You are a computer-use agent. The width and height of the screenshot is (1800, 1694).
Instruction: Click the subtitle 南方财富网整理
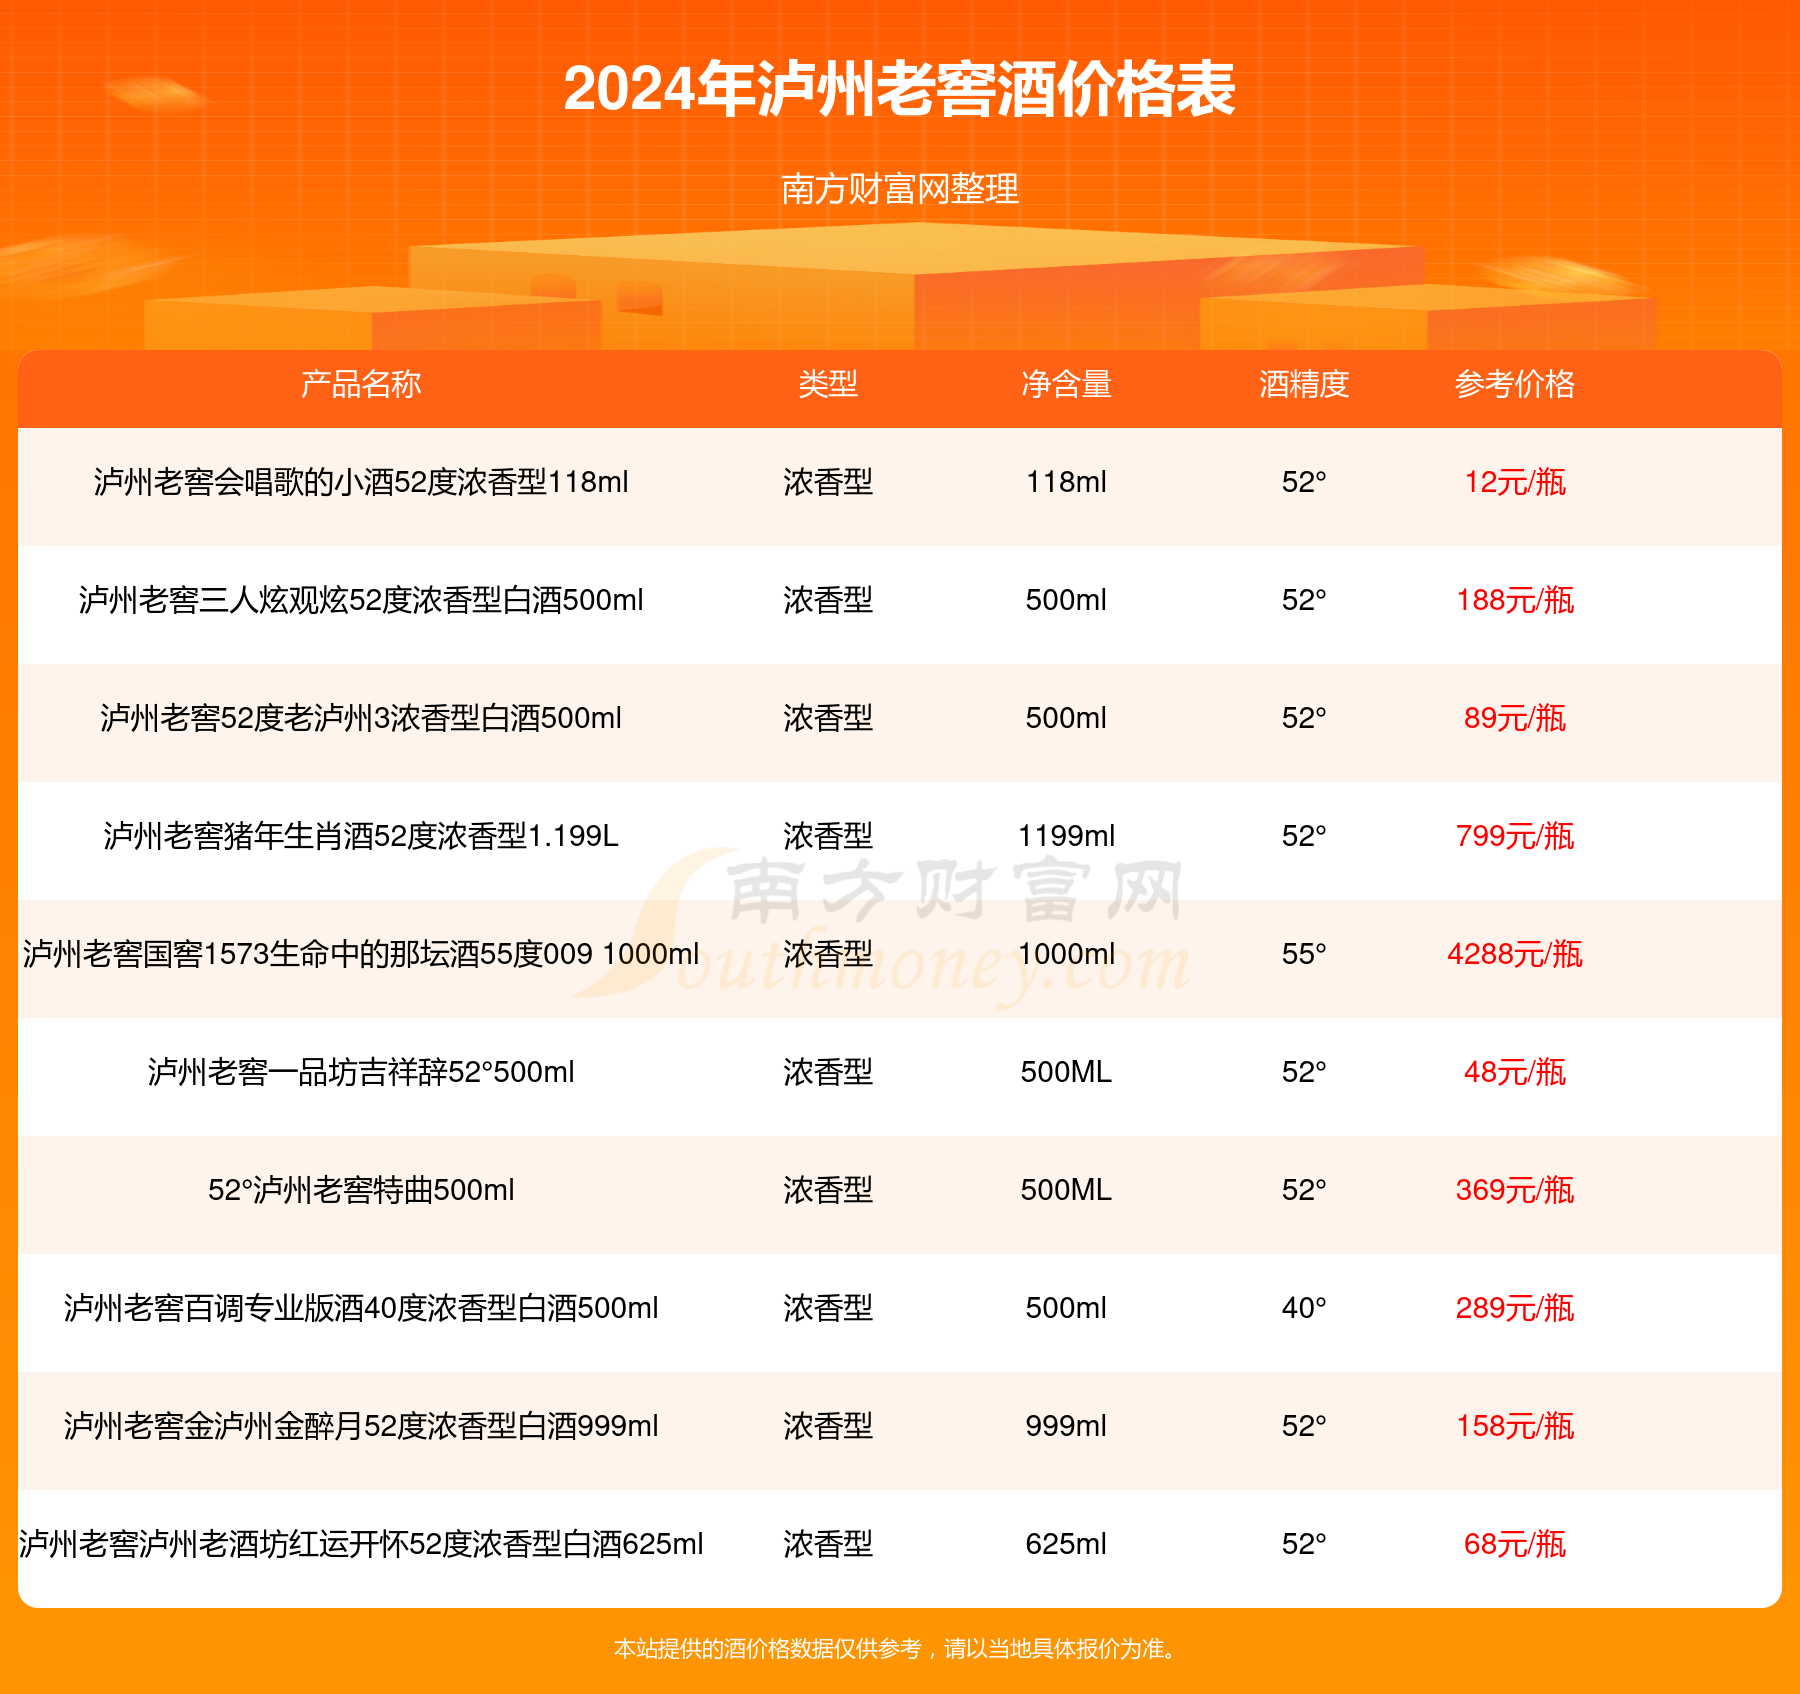(900, 189)
